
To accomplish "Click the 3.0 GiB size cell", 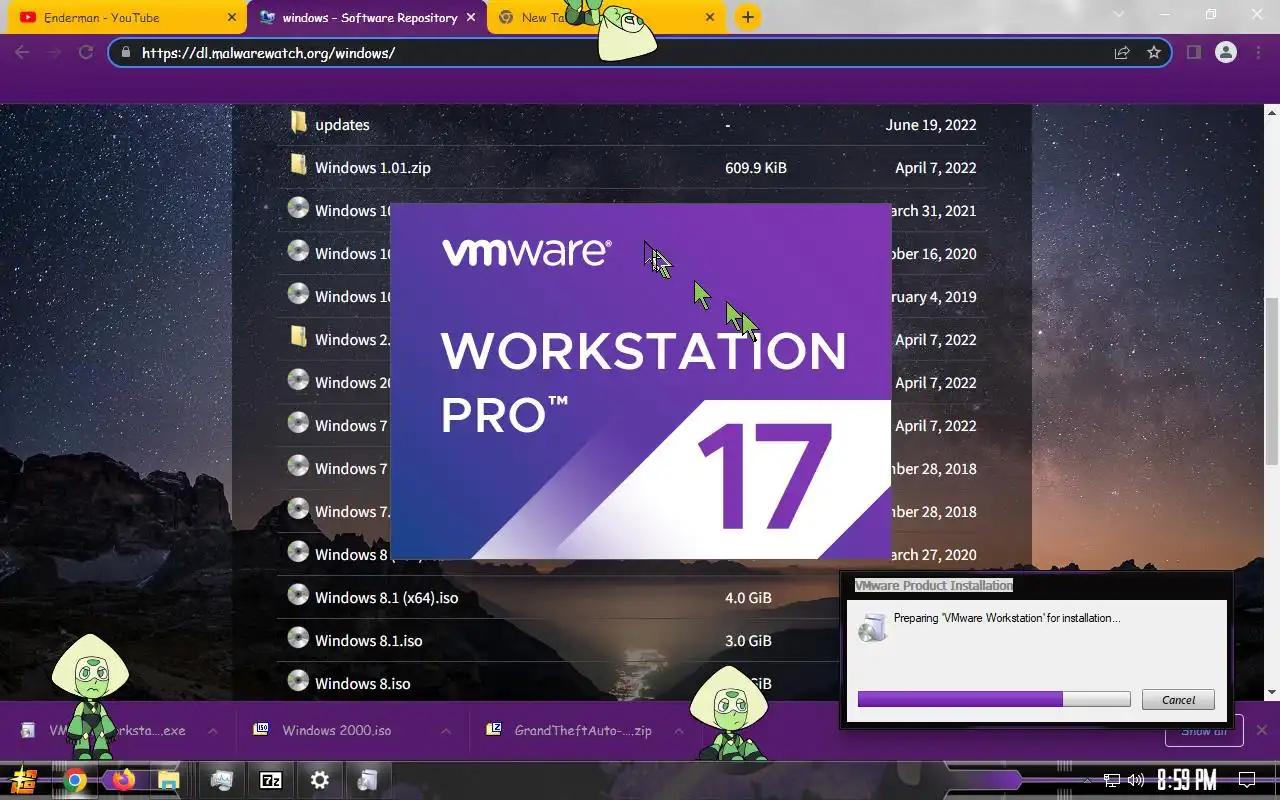I will (748, 641).
